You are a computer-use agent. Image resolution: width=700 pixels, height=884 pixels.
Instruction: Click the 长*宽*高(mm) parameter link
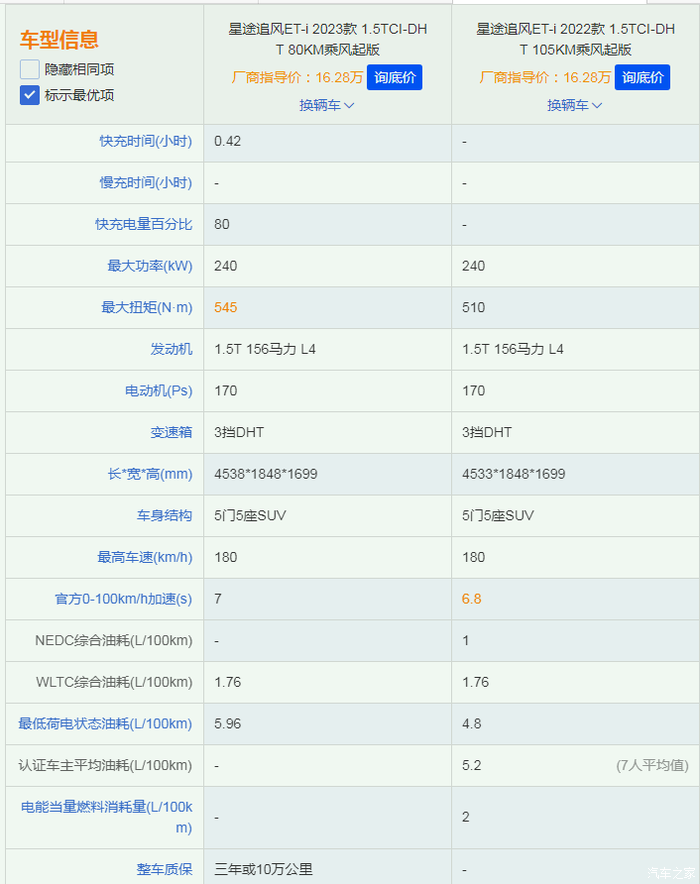(150, 474)
